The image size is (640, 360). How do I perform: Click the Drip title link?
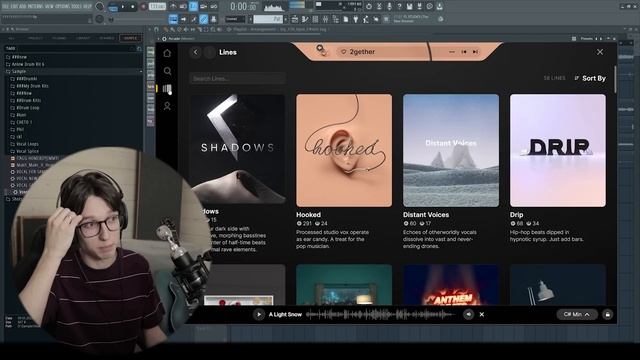[516, 215]
